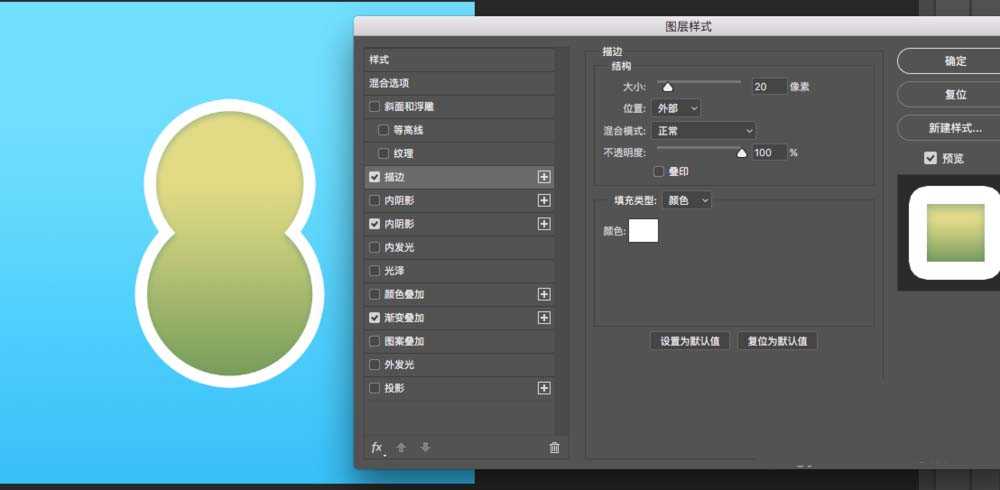Click the 设置为默认值 button
The width and height of the screenshot is (1000, 490).
coord(690,341)
